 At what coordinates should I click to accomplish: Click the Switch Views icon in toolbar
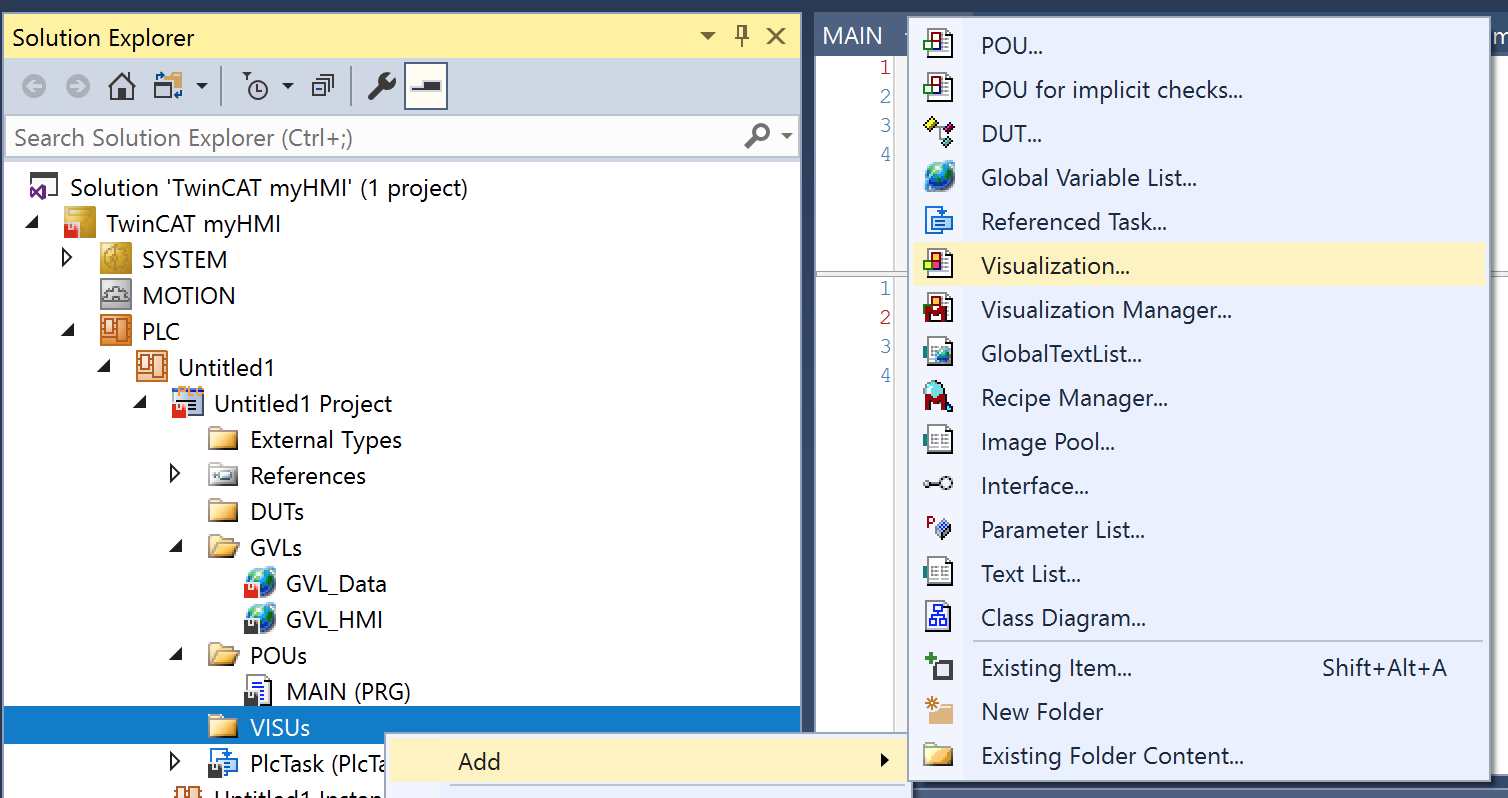tap(167, 87)
